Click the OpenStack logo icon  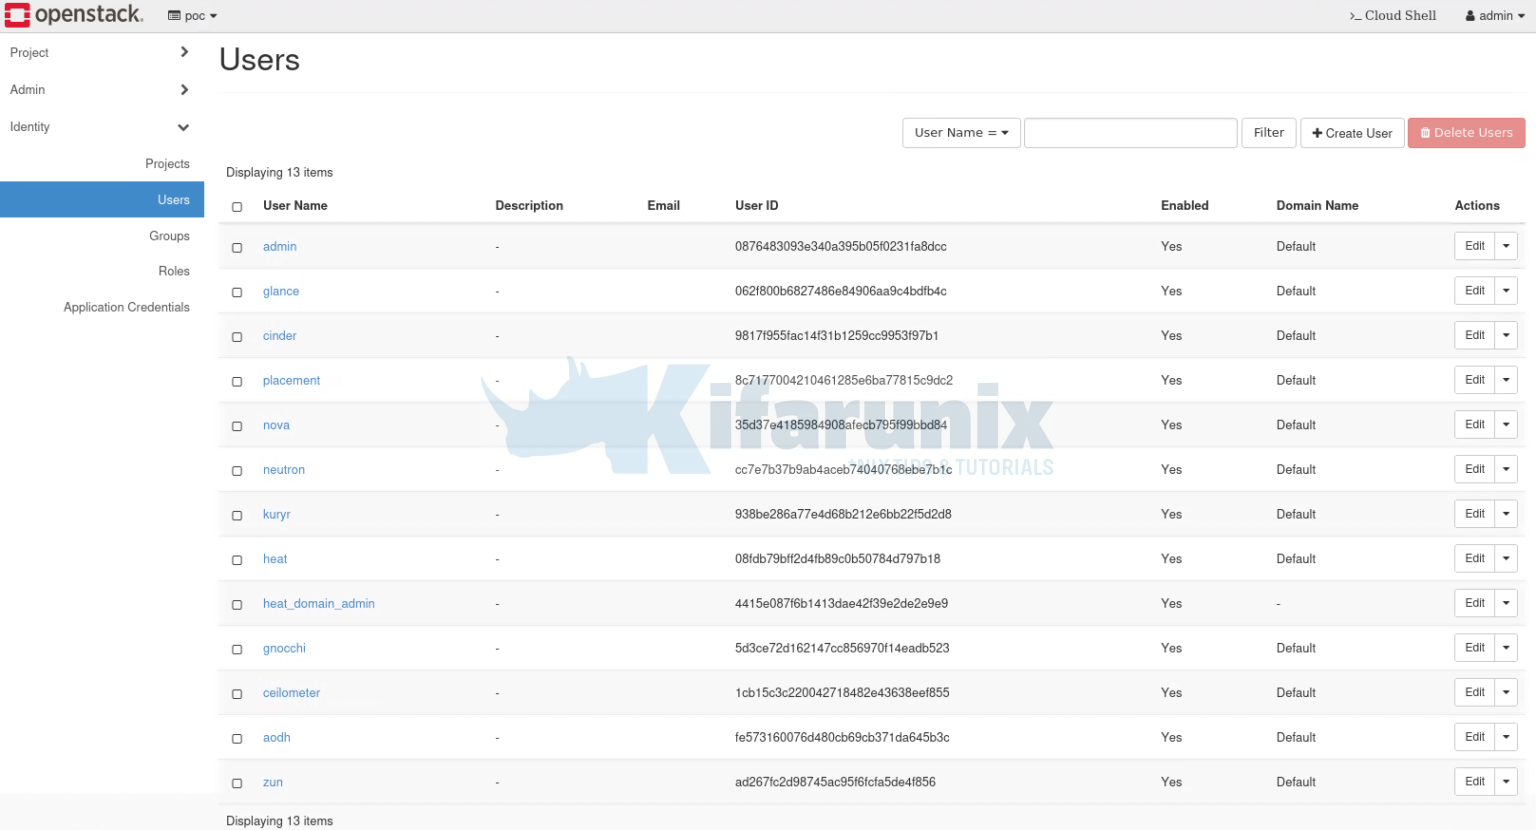pos(17,15)
